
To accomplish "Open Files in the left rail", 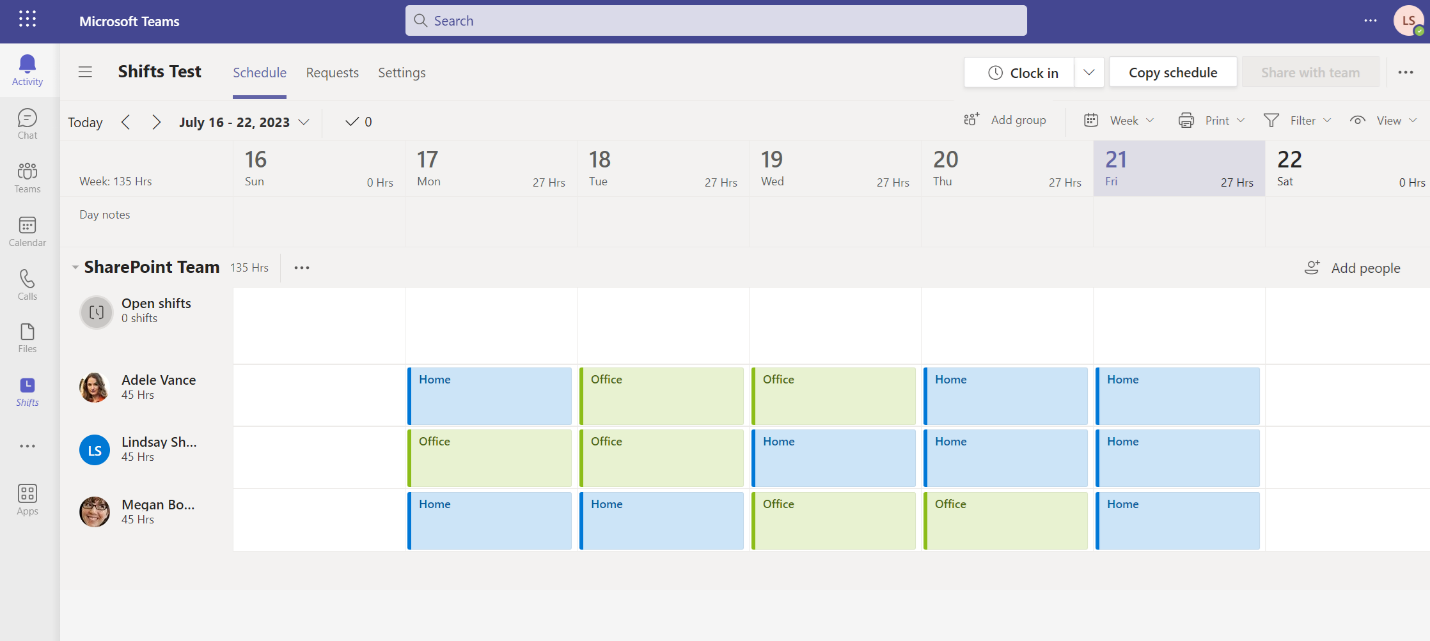I will 27,338.
